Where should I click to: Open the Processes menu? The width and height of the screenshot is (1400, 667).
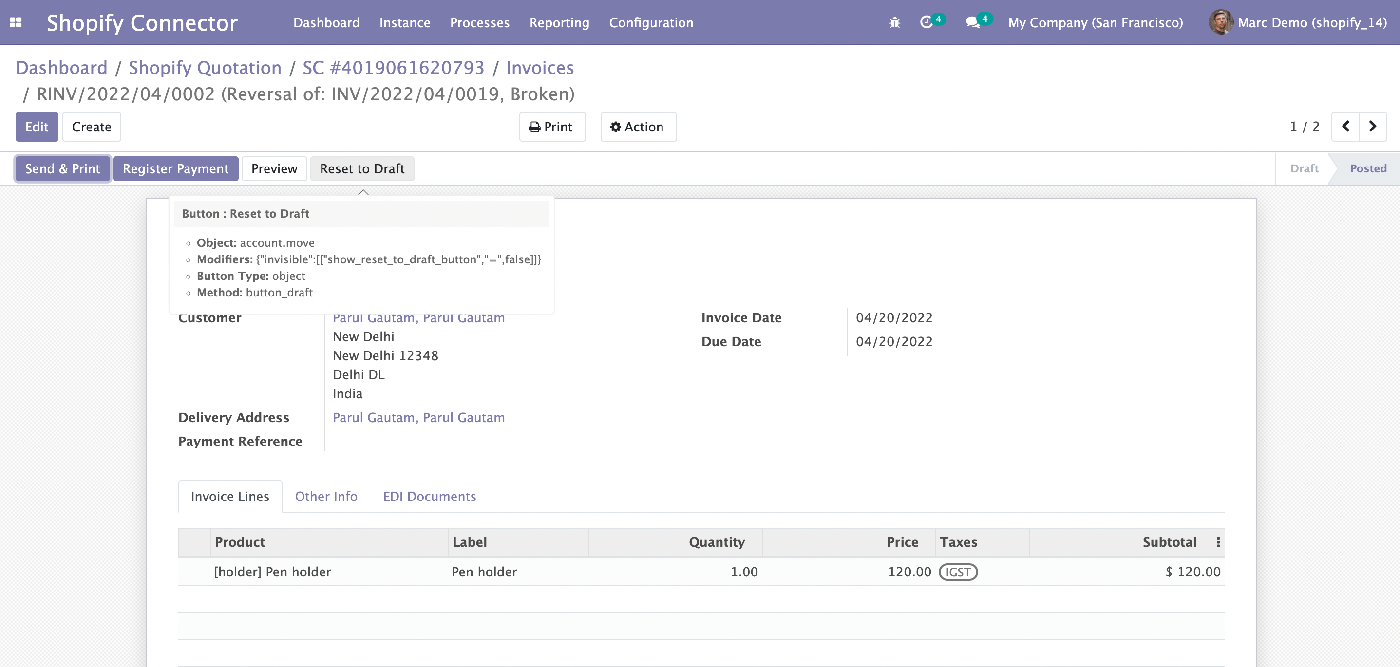coord(480,22)
